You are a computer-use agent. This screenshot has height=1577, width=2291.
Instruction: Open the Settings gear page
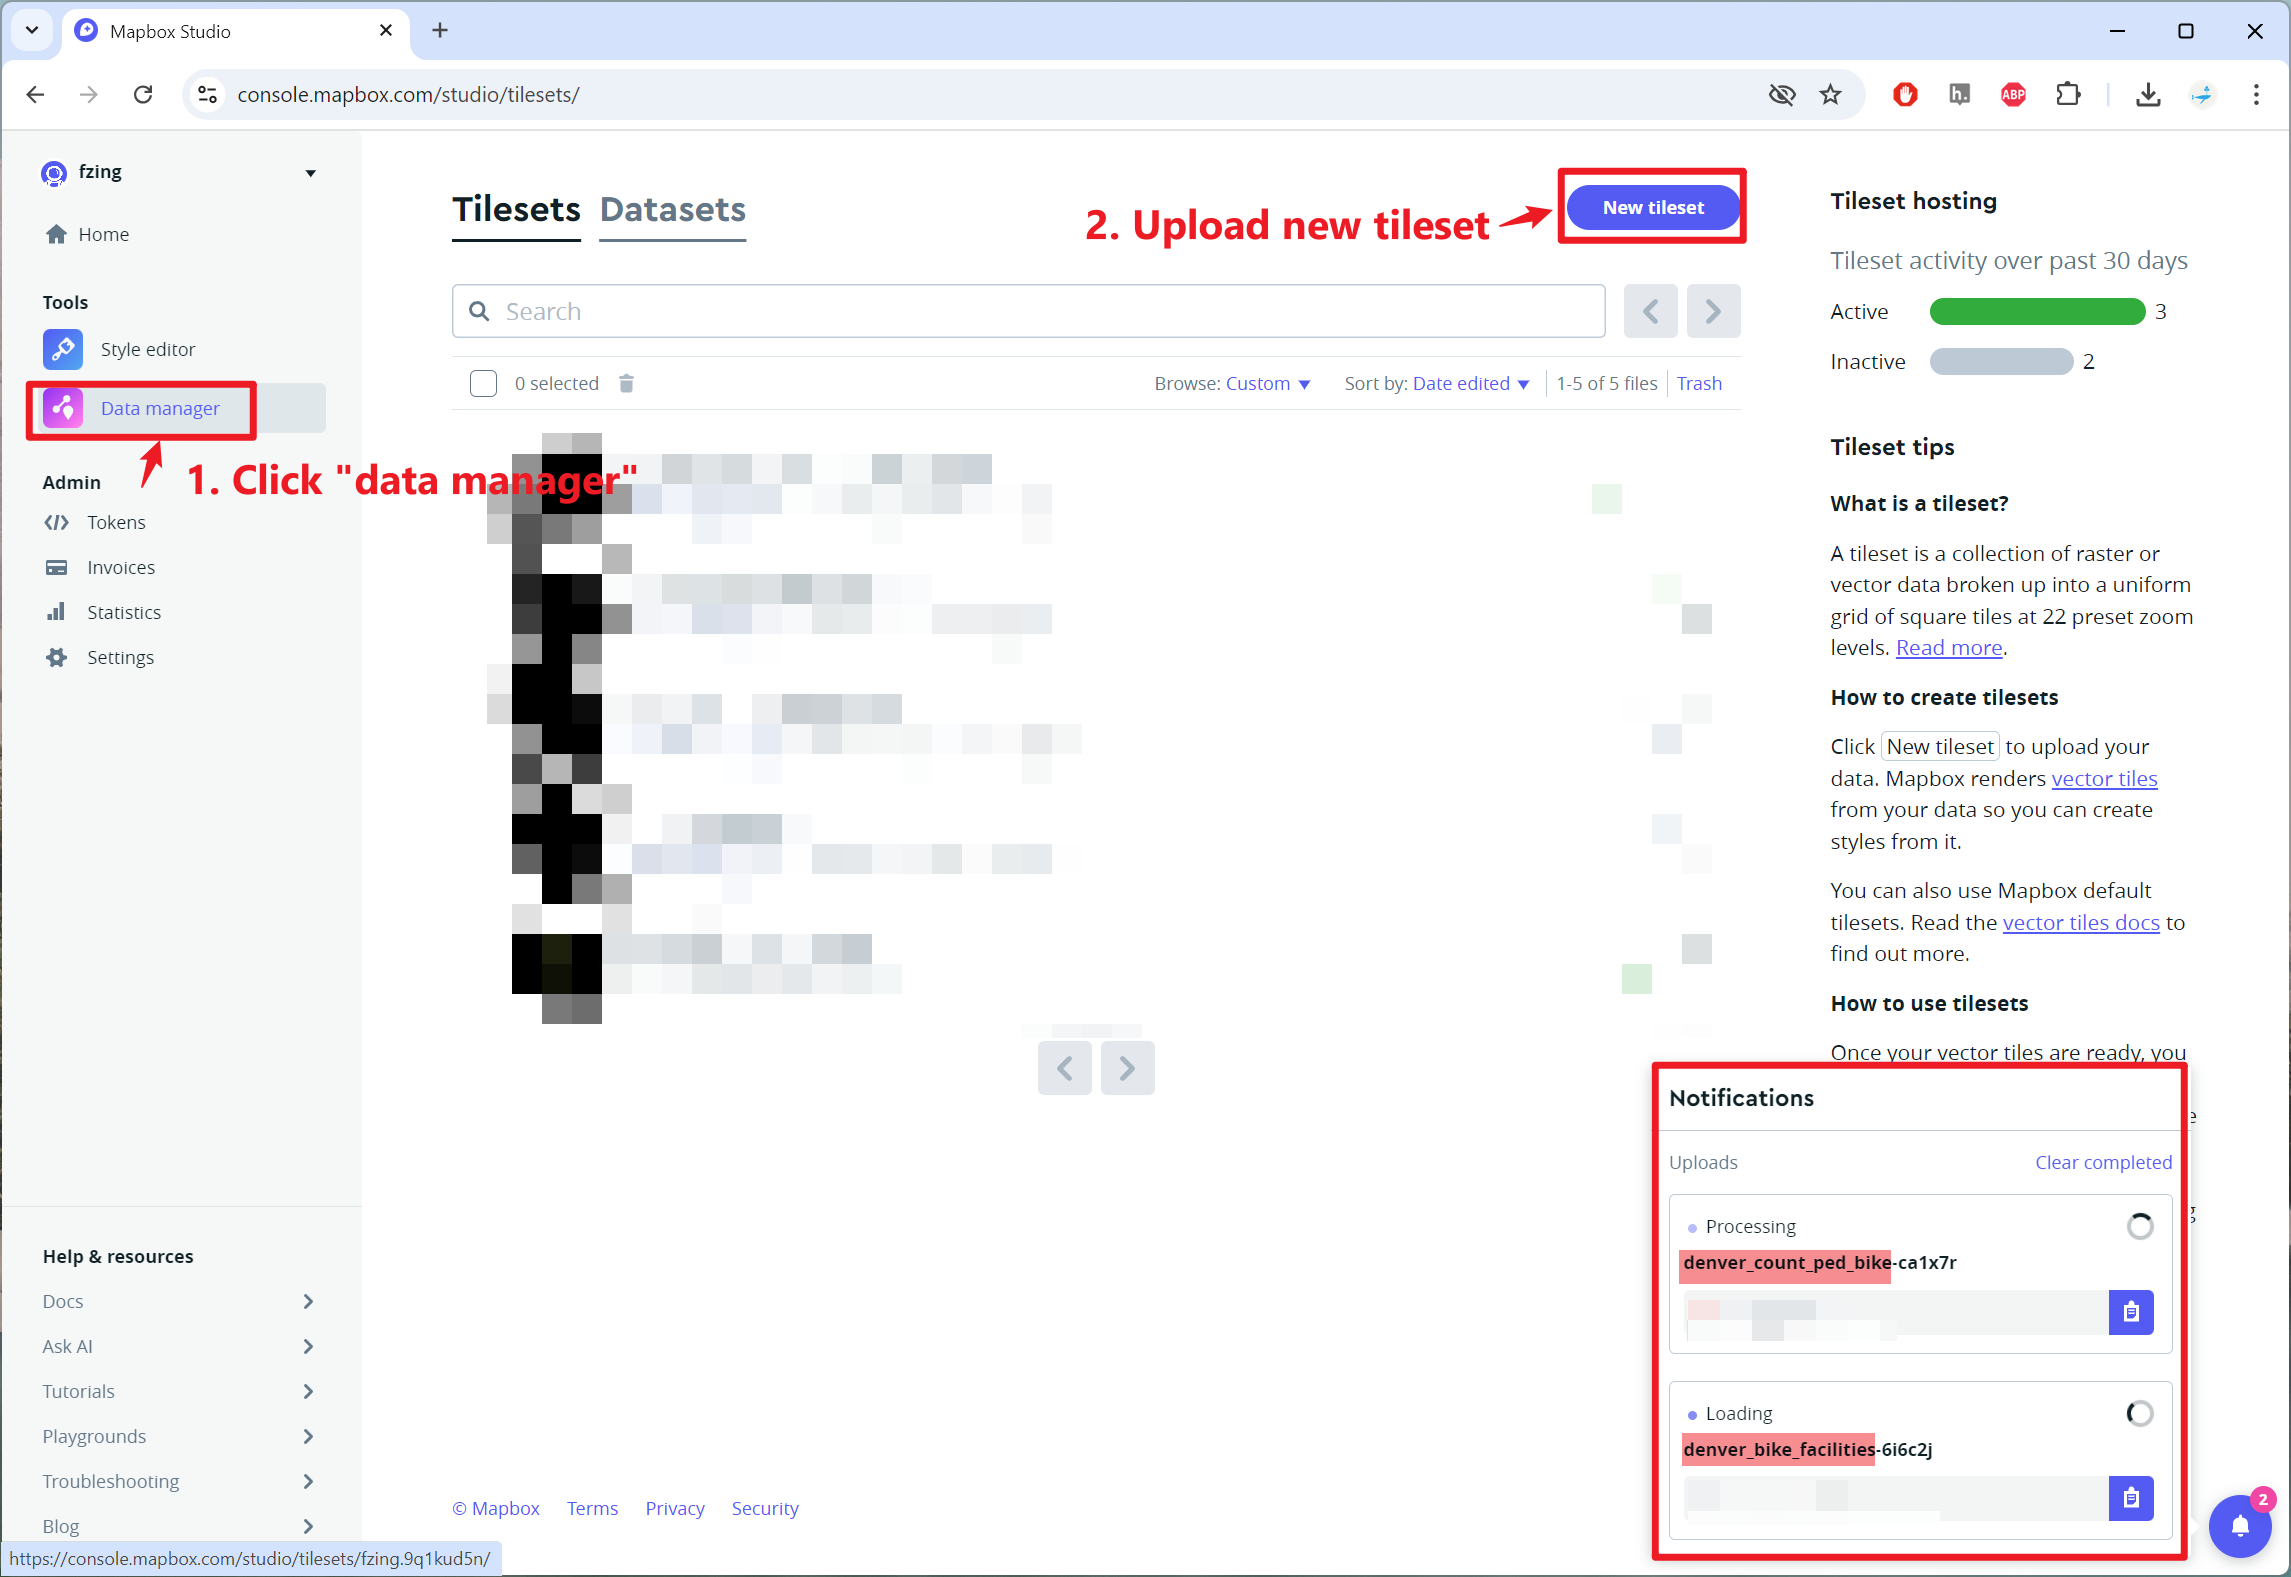tap(99, 657)
